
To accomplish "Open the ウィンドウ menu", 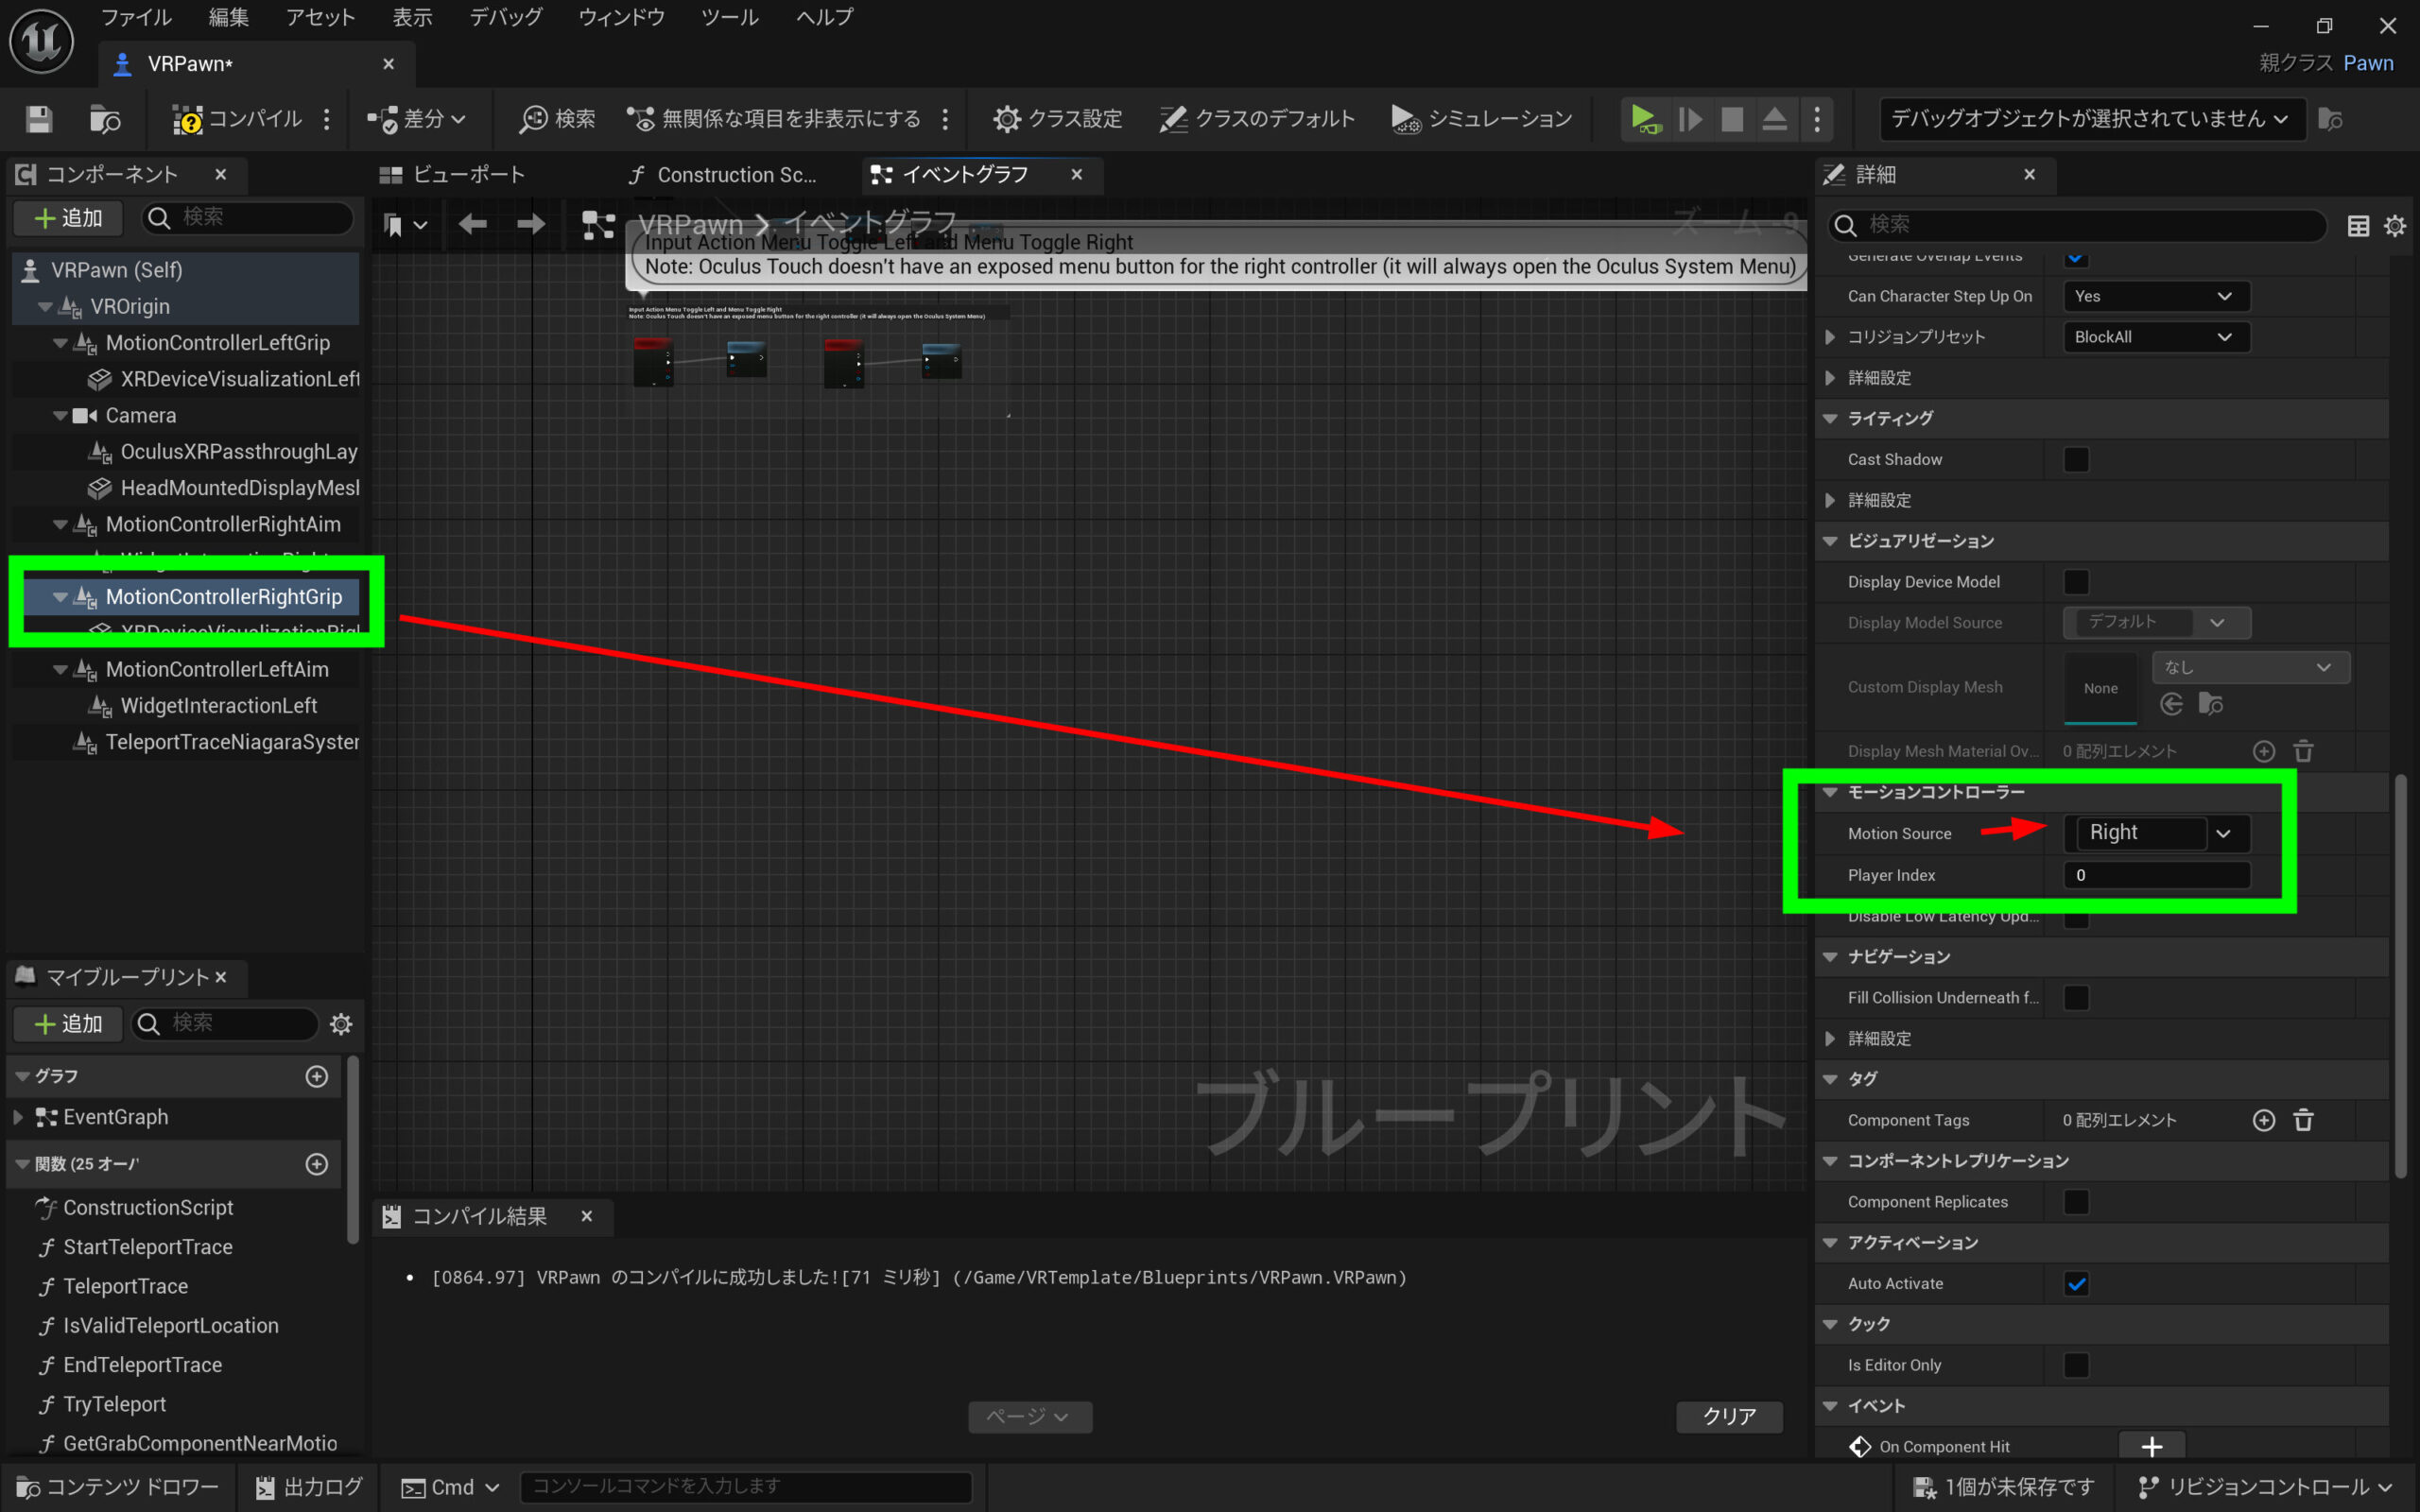I will [620, 17].
